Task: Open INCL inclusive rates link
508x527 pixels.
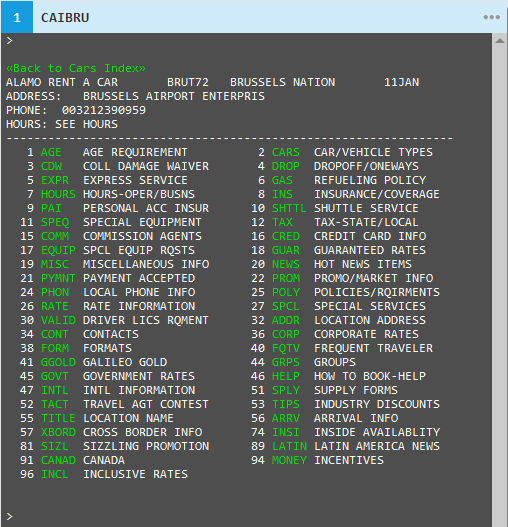Action: tap(55, 474)
